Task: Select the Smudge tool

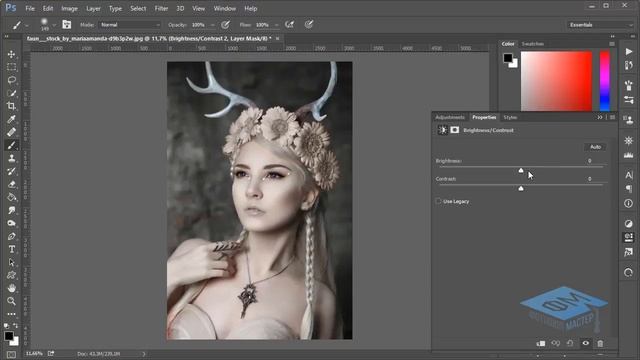Action: (x=11, y=211)
